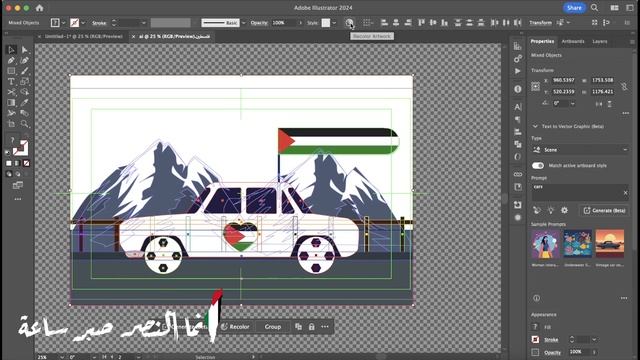Select reference point locator in Transform
The height and width of the screenshot is (360, 640).
(x=535, y=86)
